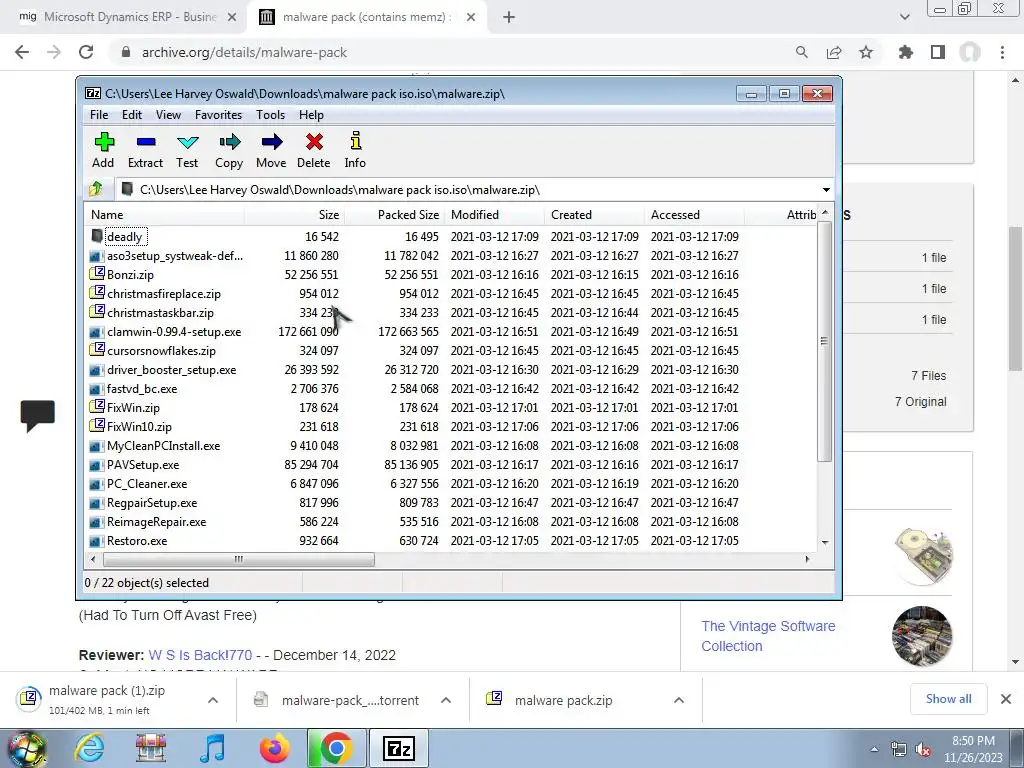Sort by the Accessed column header

coord(694,215)
